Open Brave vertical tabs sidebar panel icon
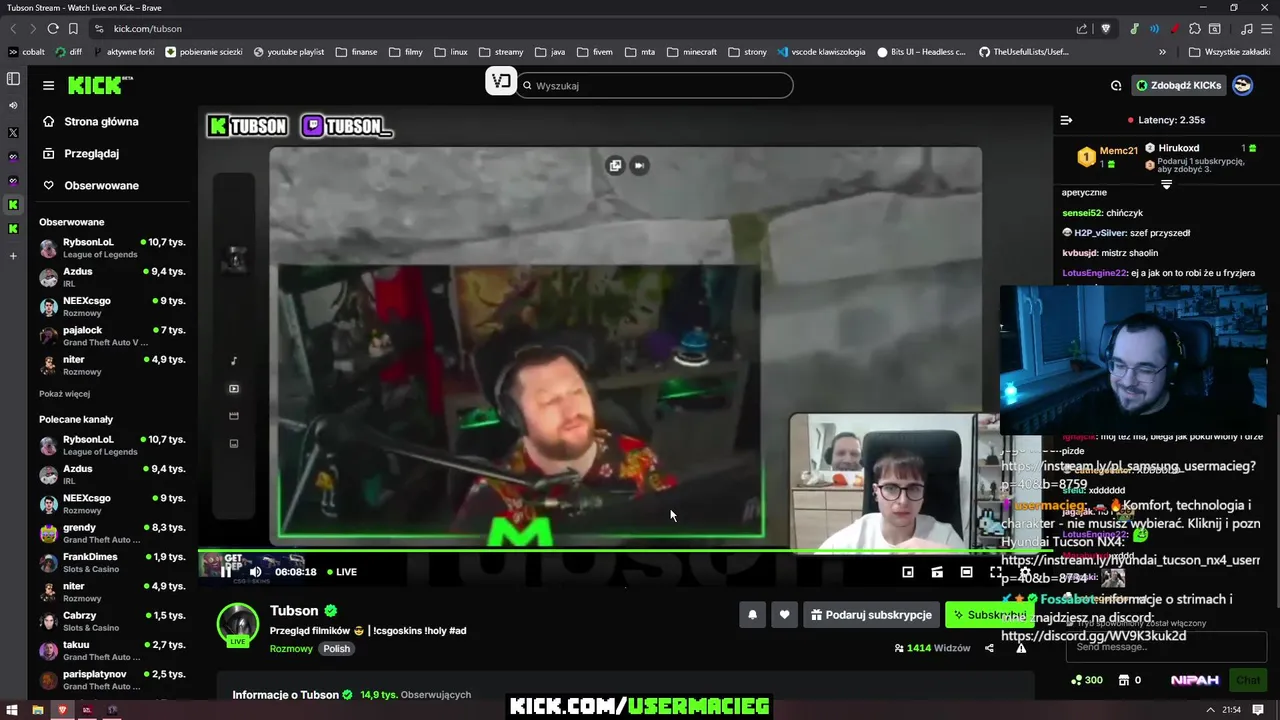 [13, 78]
